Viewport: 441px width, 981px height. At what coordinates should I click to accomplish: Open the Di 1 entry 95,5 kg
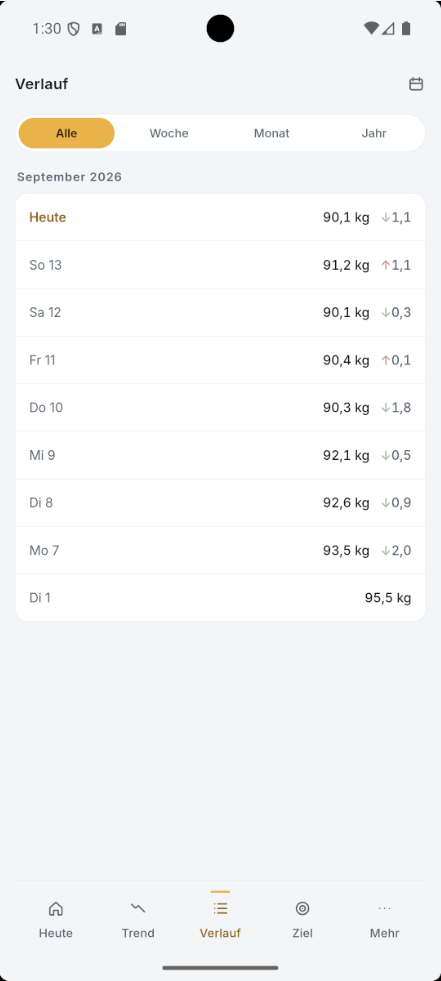pyautogui.click(x=220, y=597)
